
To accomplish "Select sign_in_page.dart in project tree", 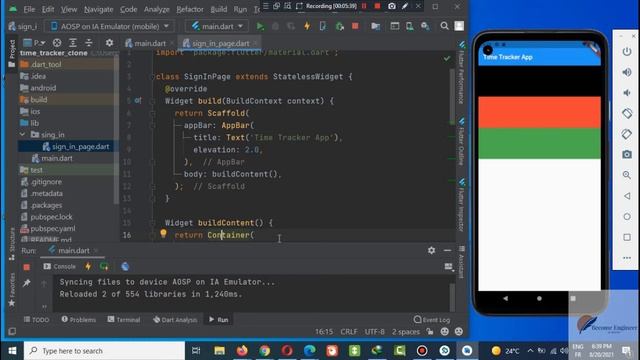I will 76,147.
